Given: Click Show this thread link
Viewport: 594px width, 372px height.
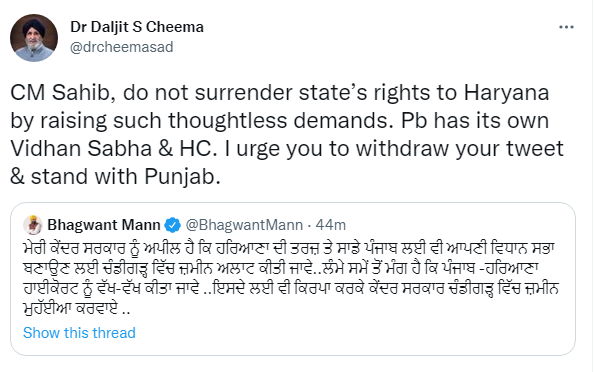Looking at the screenshot, I should coord(79,333).
